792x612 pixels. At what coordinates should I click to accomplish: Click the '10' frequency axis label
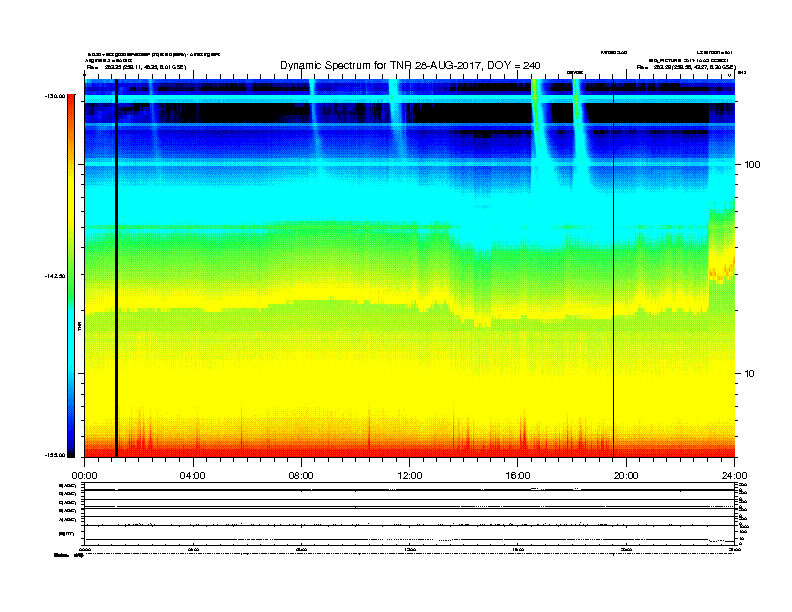[749, 374]
